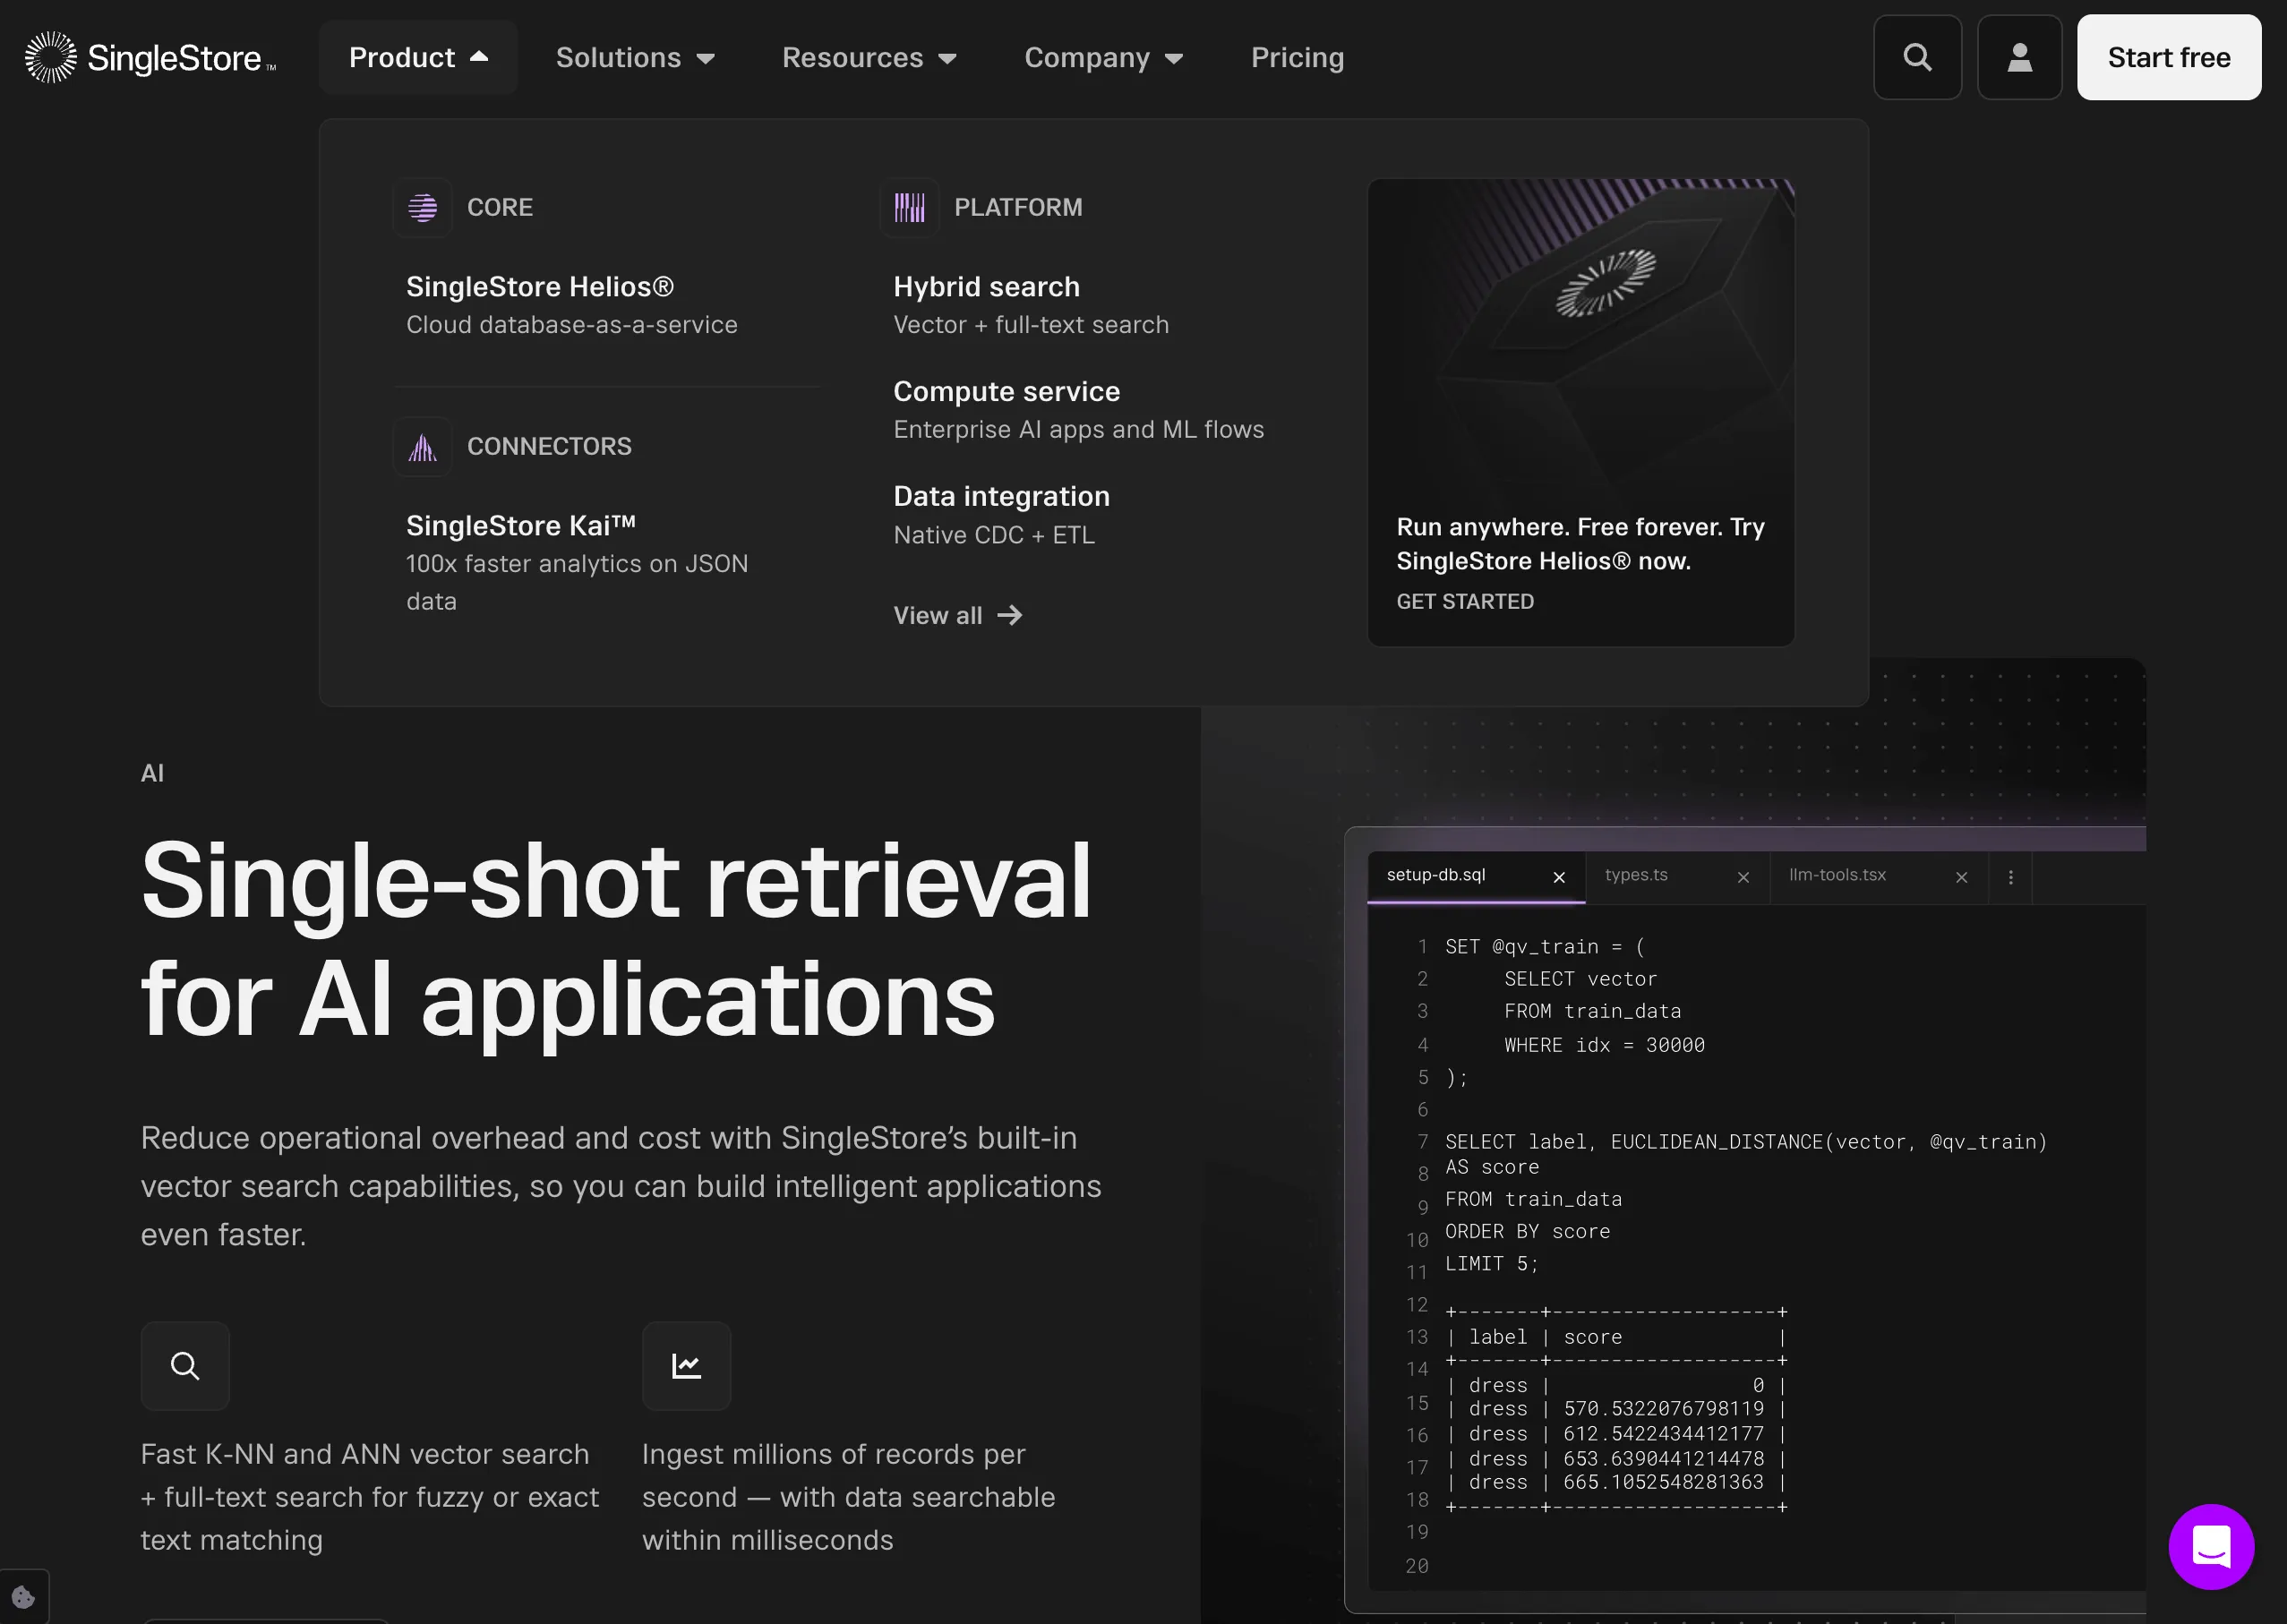Click code line 'LIMIT 5;'

(x=1491, y=1264)
